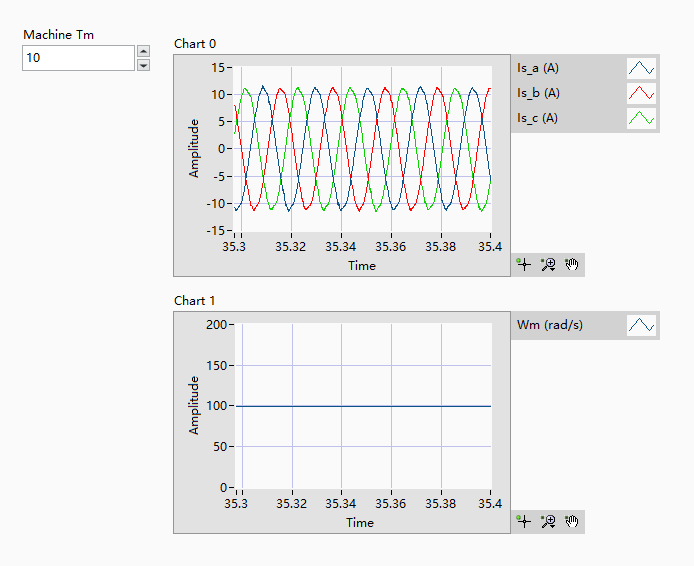Click the Time axis label of Chart 1
The width and height of the screenshot is (694, 566).
point(360,523)
